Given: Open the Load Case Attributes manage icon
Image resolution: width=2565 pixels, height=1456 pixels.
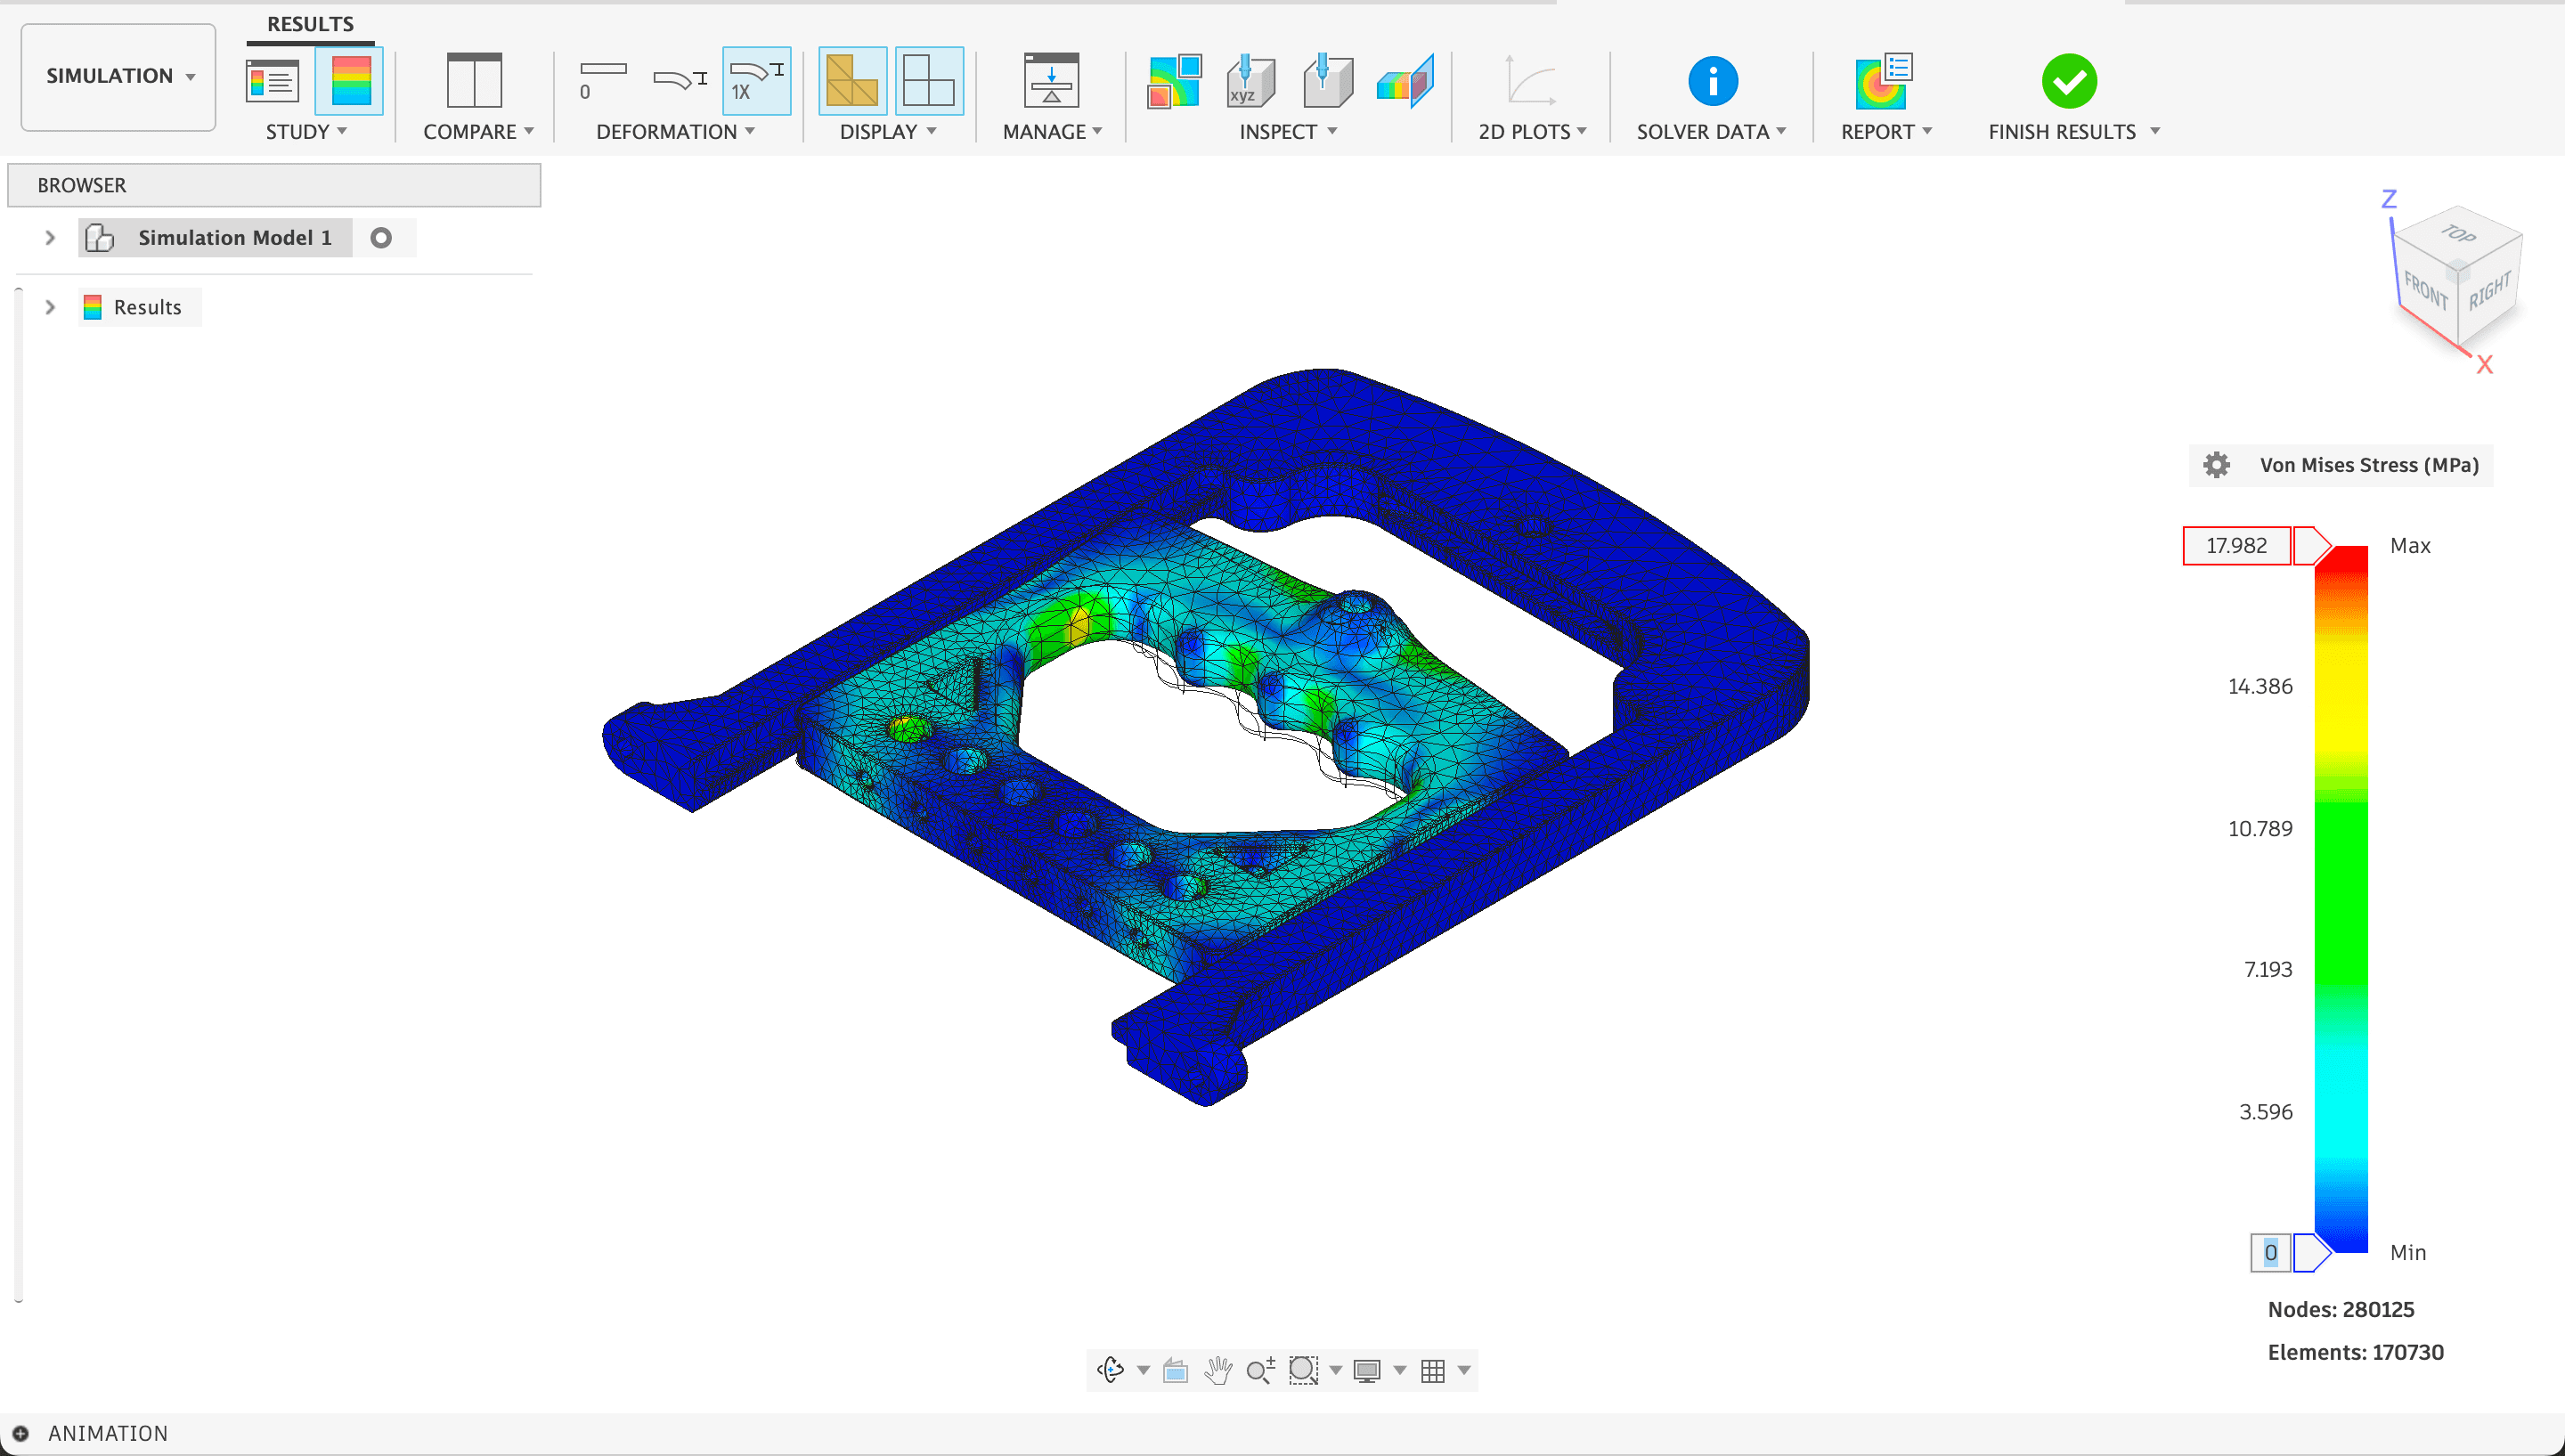Looking at the screenshot, I should (1050, 81).
